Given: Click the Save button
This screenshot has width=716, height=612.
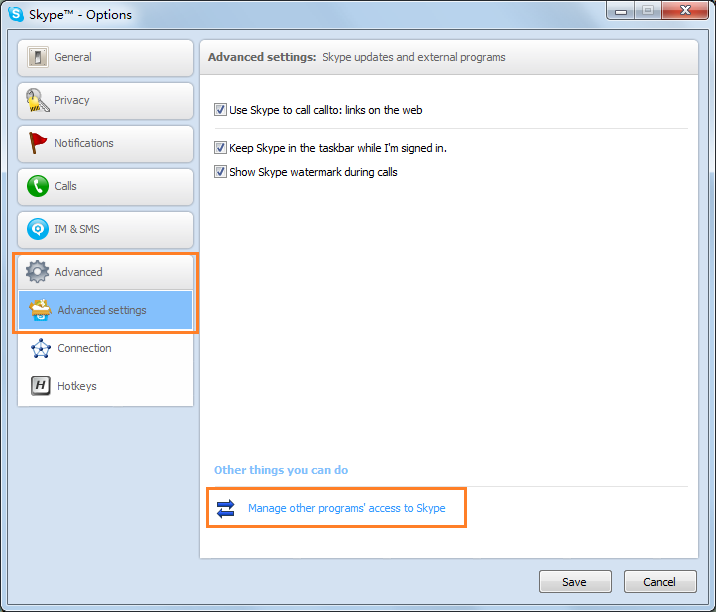Looking at the screenshot, I should (x=575, y=582).
